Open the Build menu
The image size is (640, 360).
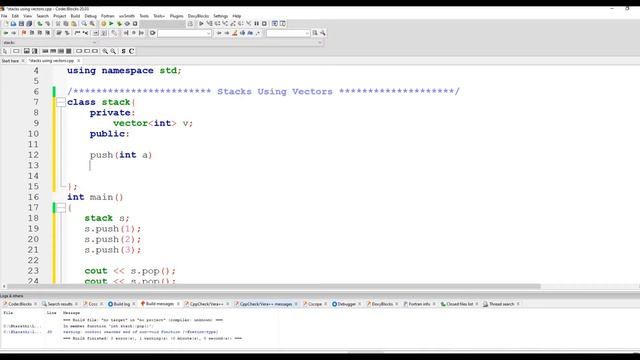click(x=76, y=16)
